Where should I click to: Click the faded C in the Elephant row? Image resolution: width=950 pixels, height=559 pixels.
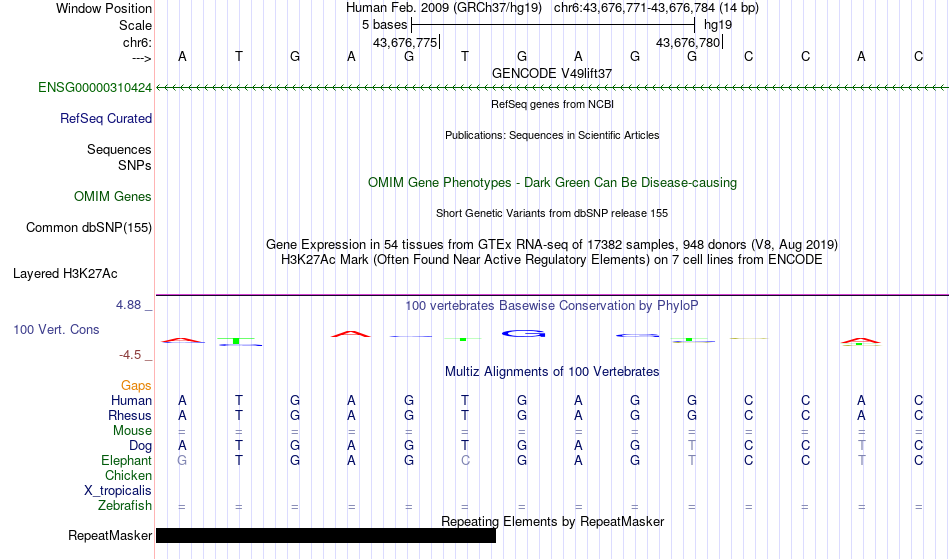[465, 461]
